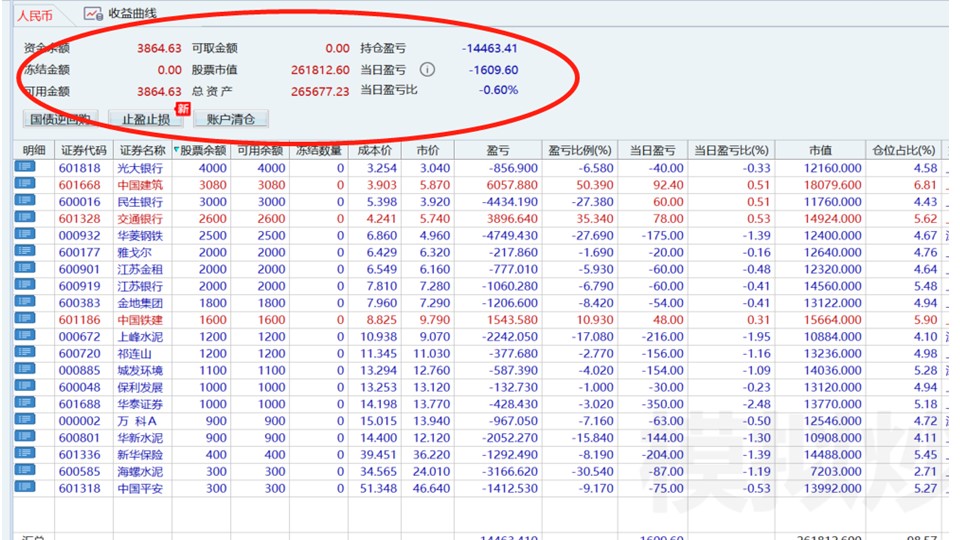Image resolution: width=960 pixels, height=540 pixels.
Task: Click the 国债逆回购 button
Action: [61, 119]
